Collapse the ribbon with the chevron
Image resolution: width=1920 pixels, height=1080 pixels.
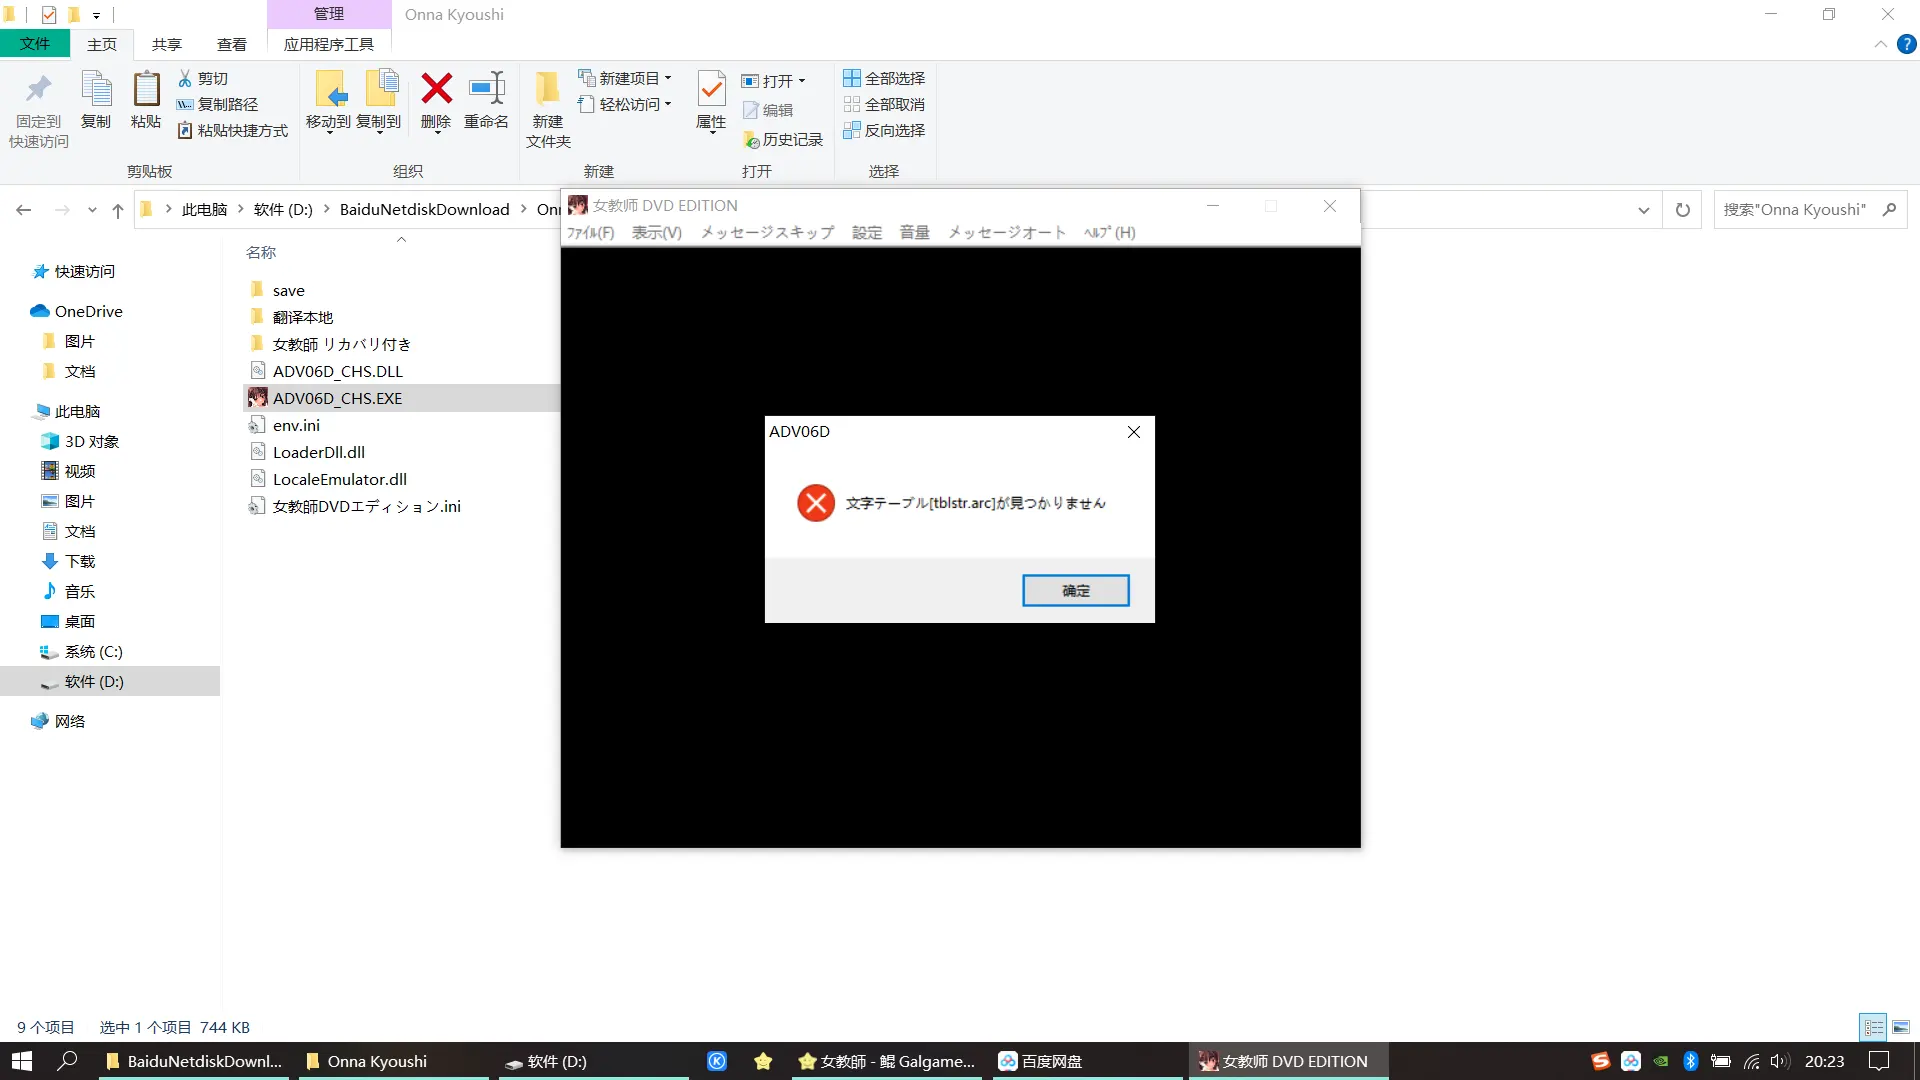(1881, 44)
